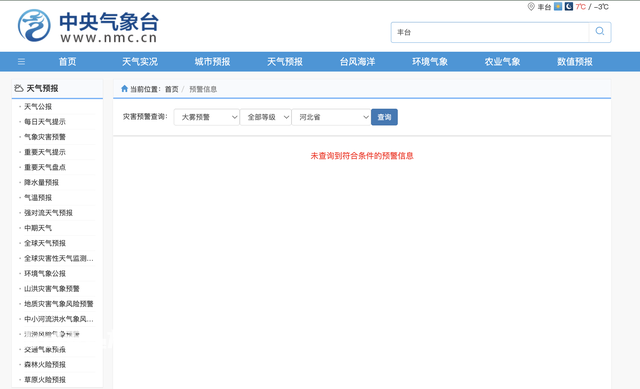
Task: Select 数值预报 in the navigation bar
Action: 575,62
